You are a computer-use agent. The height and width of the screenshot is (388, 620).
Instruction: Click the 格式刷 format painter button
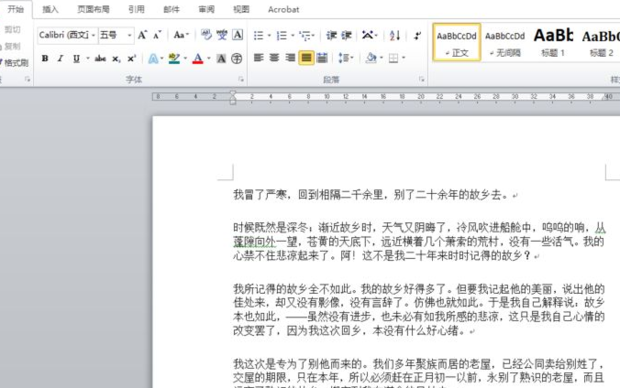[14, 63]
